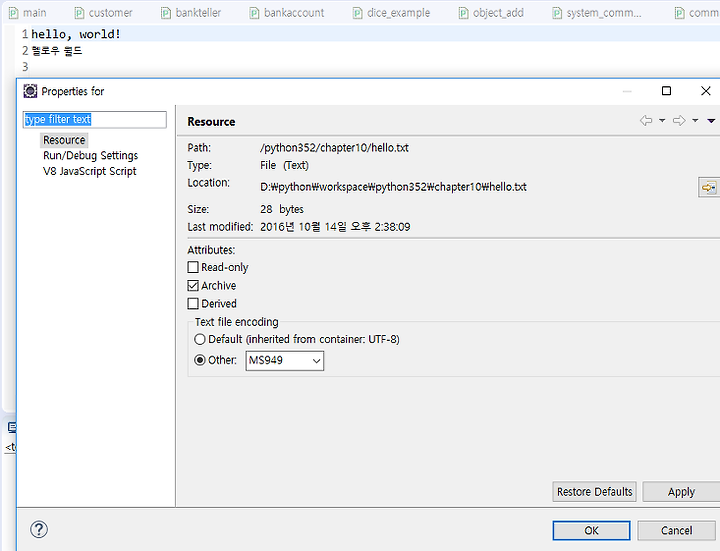Click the Apply button

[681, 492]
